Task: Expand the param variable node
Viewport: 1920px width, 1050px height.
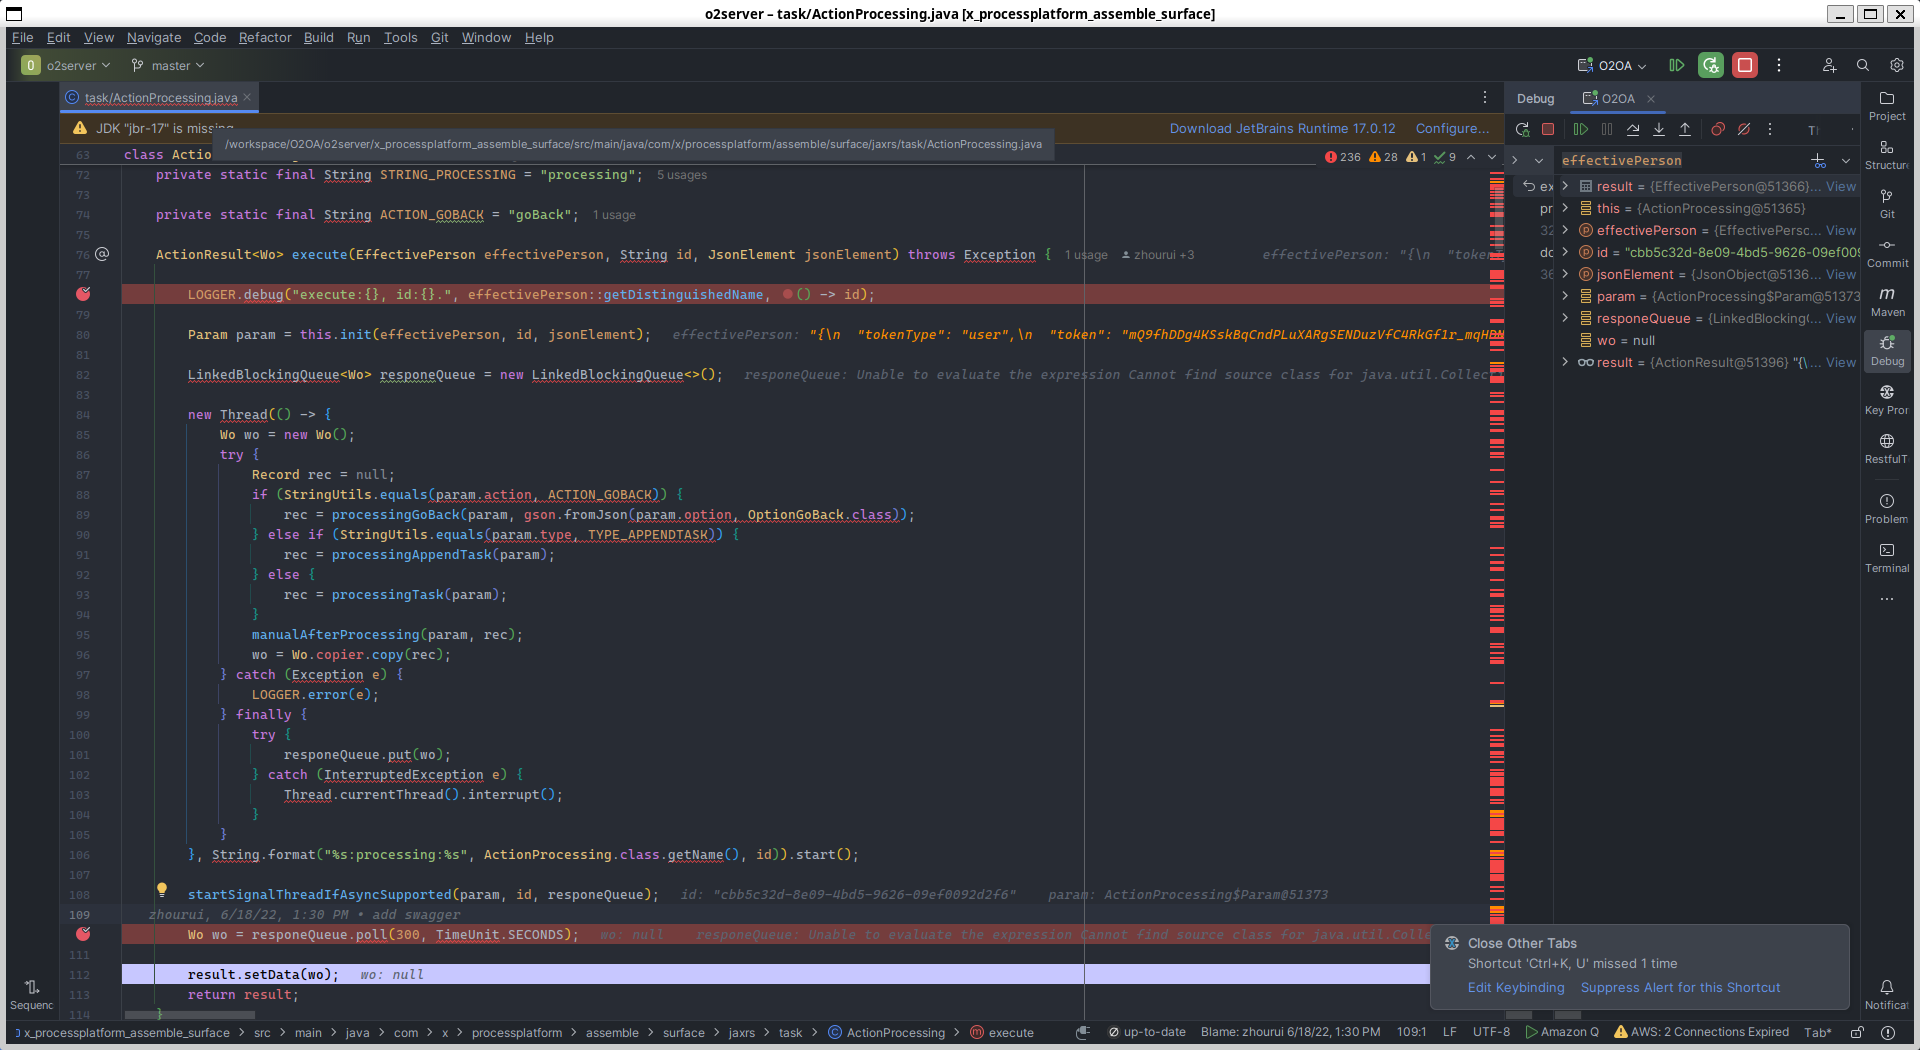Action: coord(1565,296)
